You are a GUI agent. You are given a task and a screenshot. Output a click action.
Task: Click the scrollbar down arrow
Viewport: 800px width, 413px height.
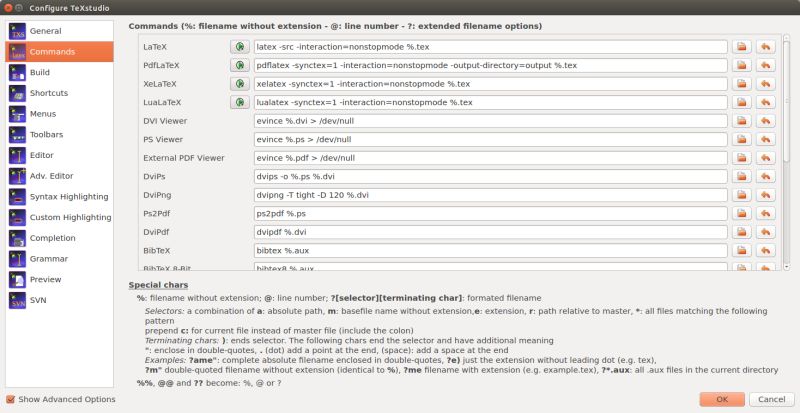[x=786, y=266]
